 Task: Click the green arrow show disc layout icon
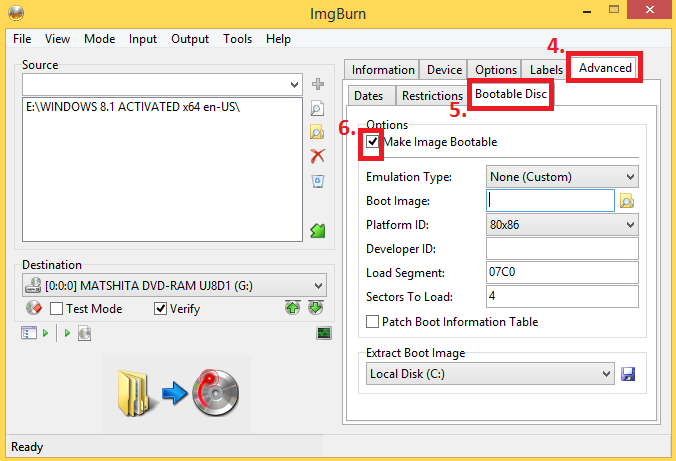(x=318, y=231)
